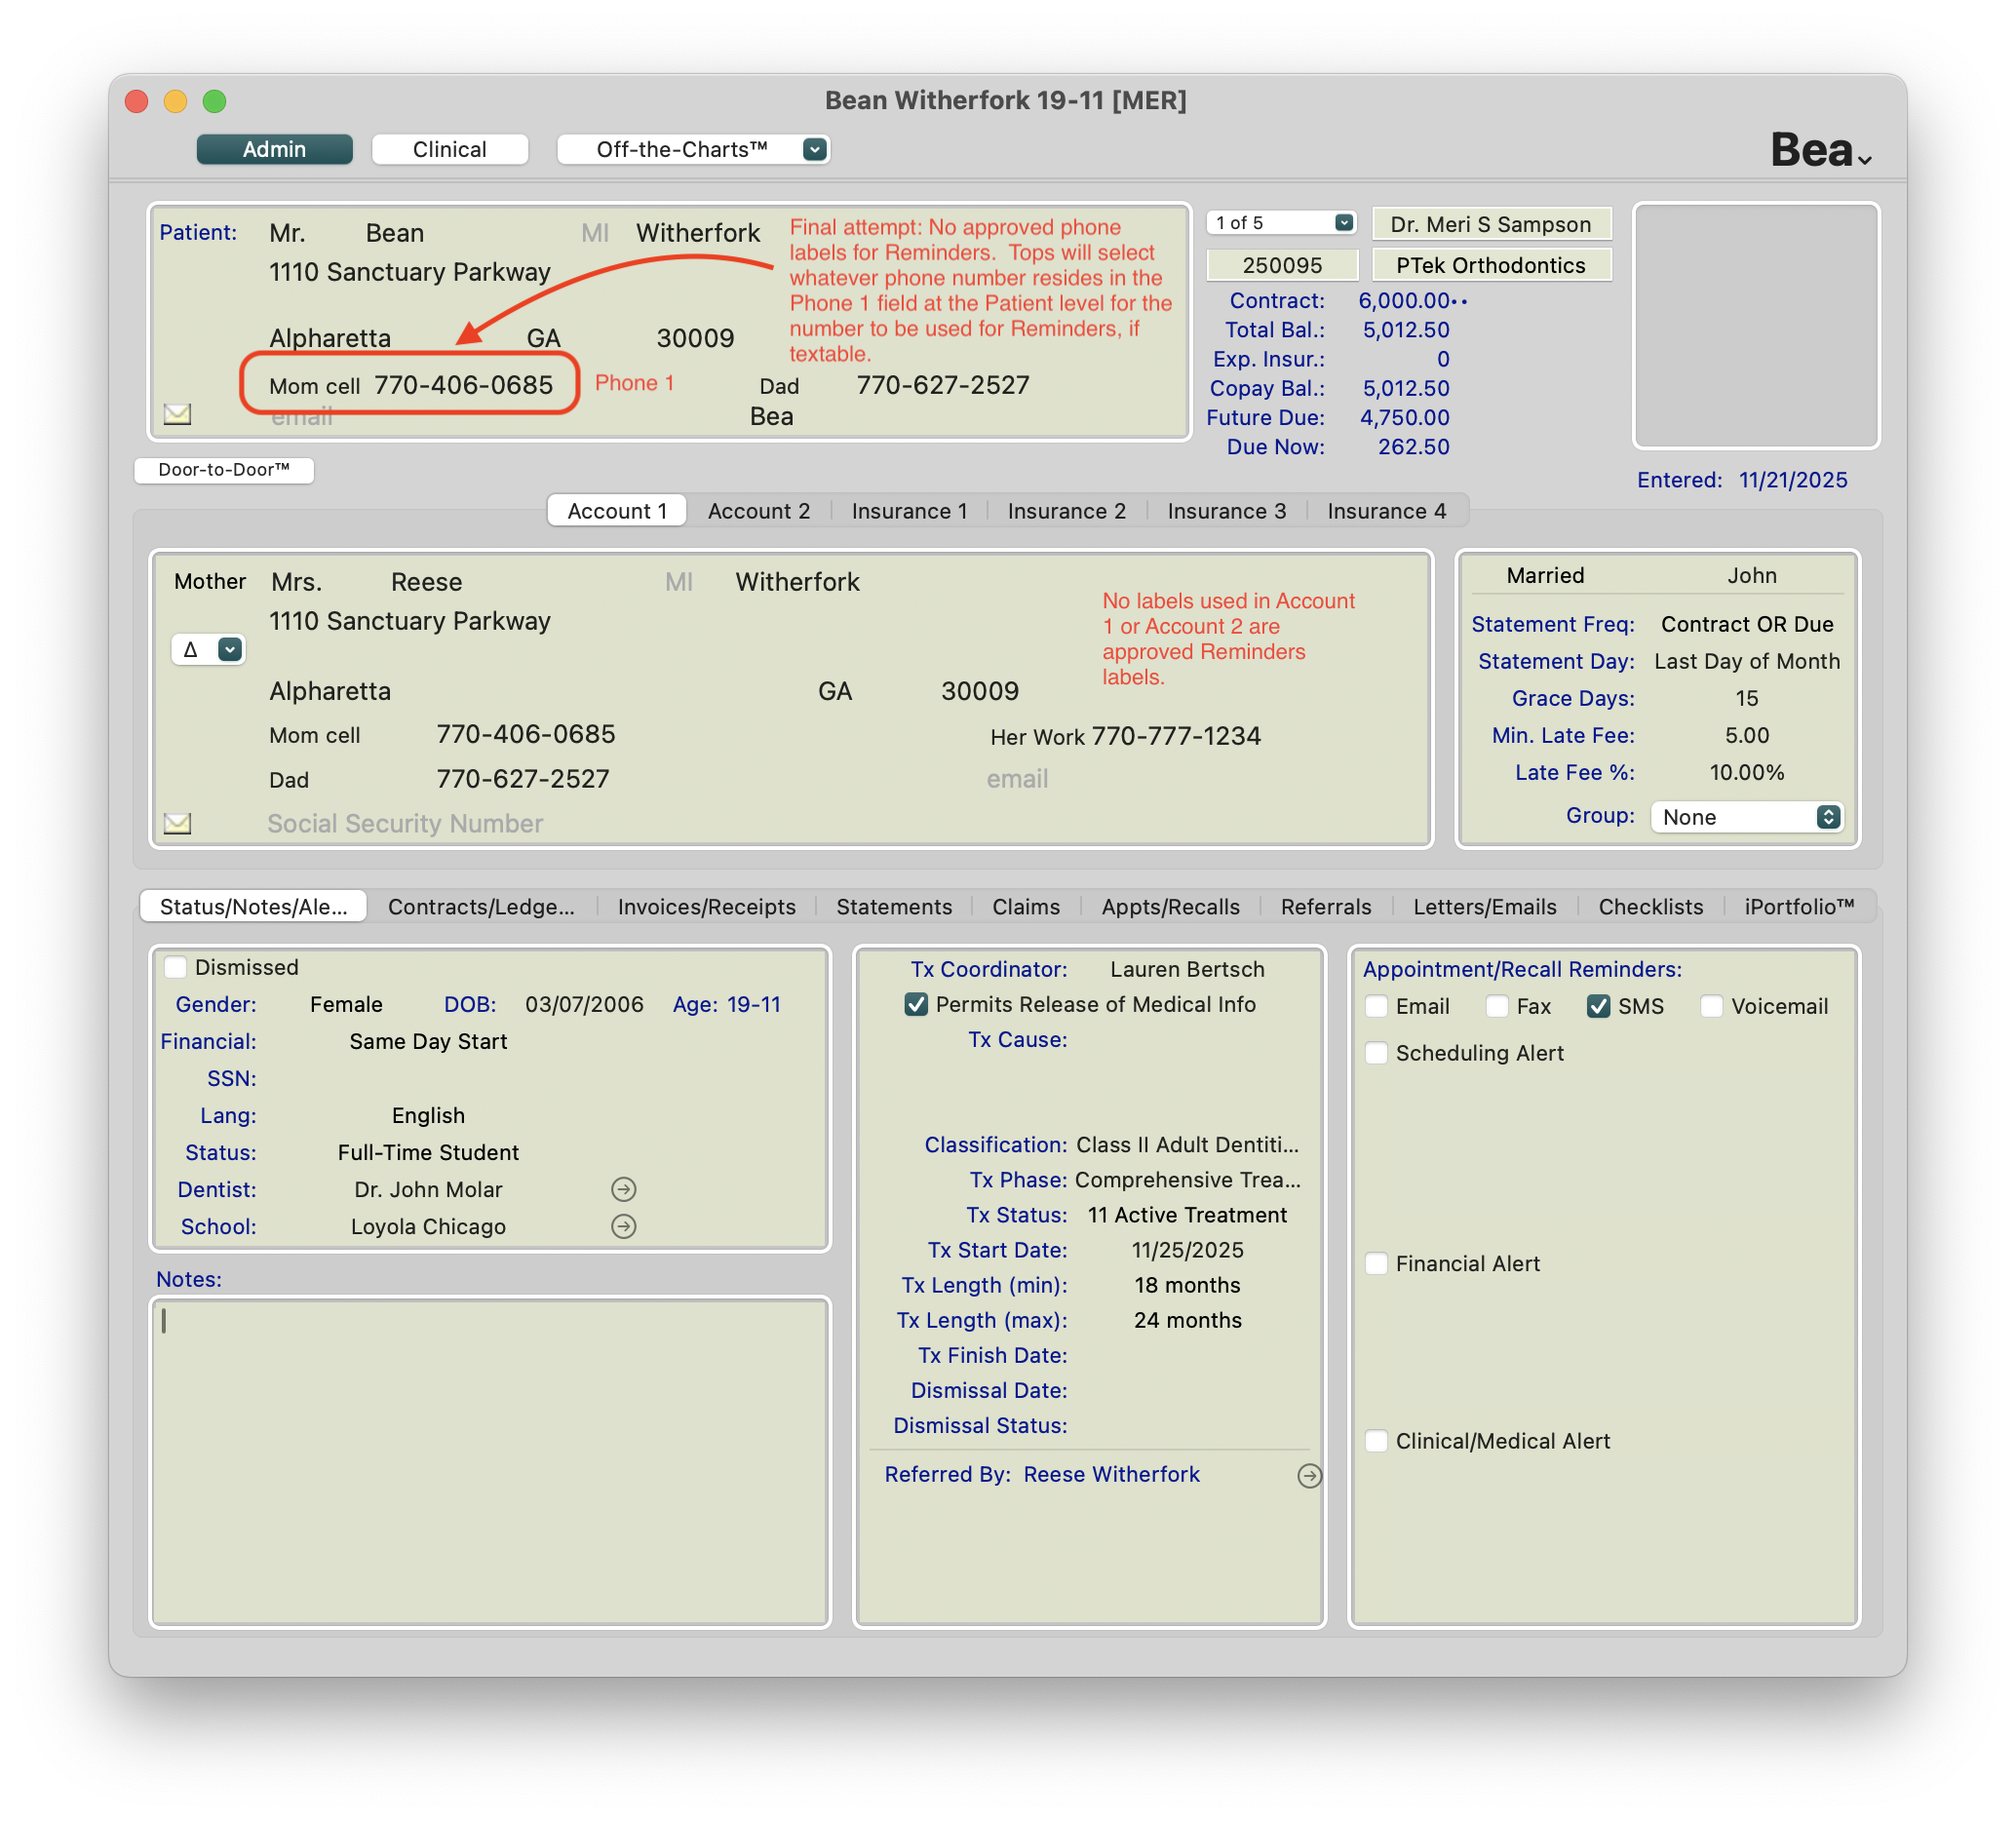2016x1821 pixels.
Task: Toggle Permits Release of Medical Info
Action: click(915, 1004)
